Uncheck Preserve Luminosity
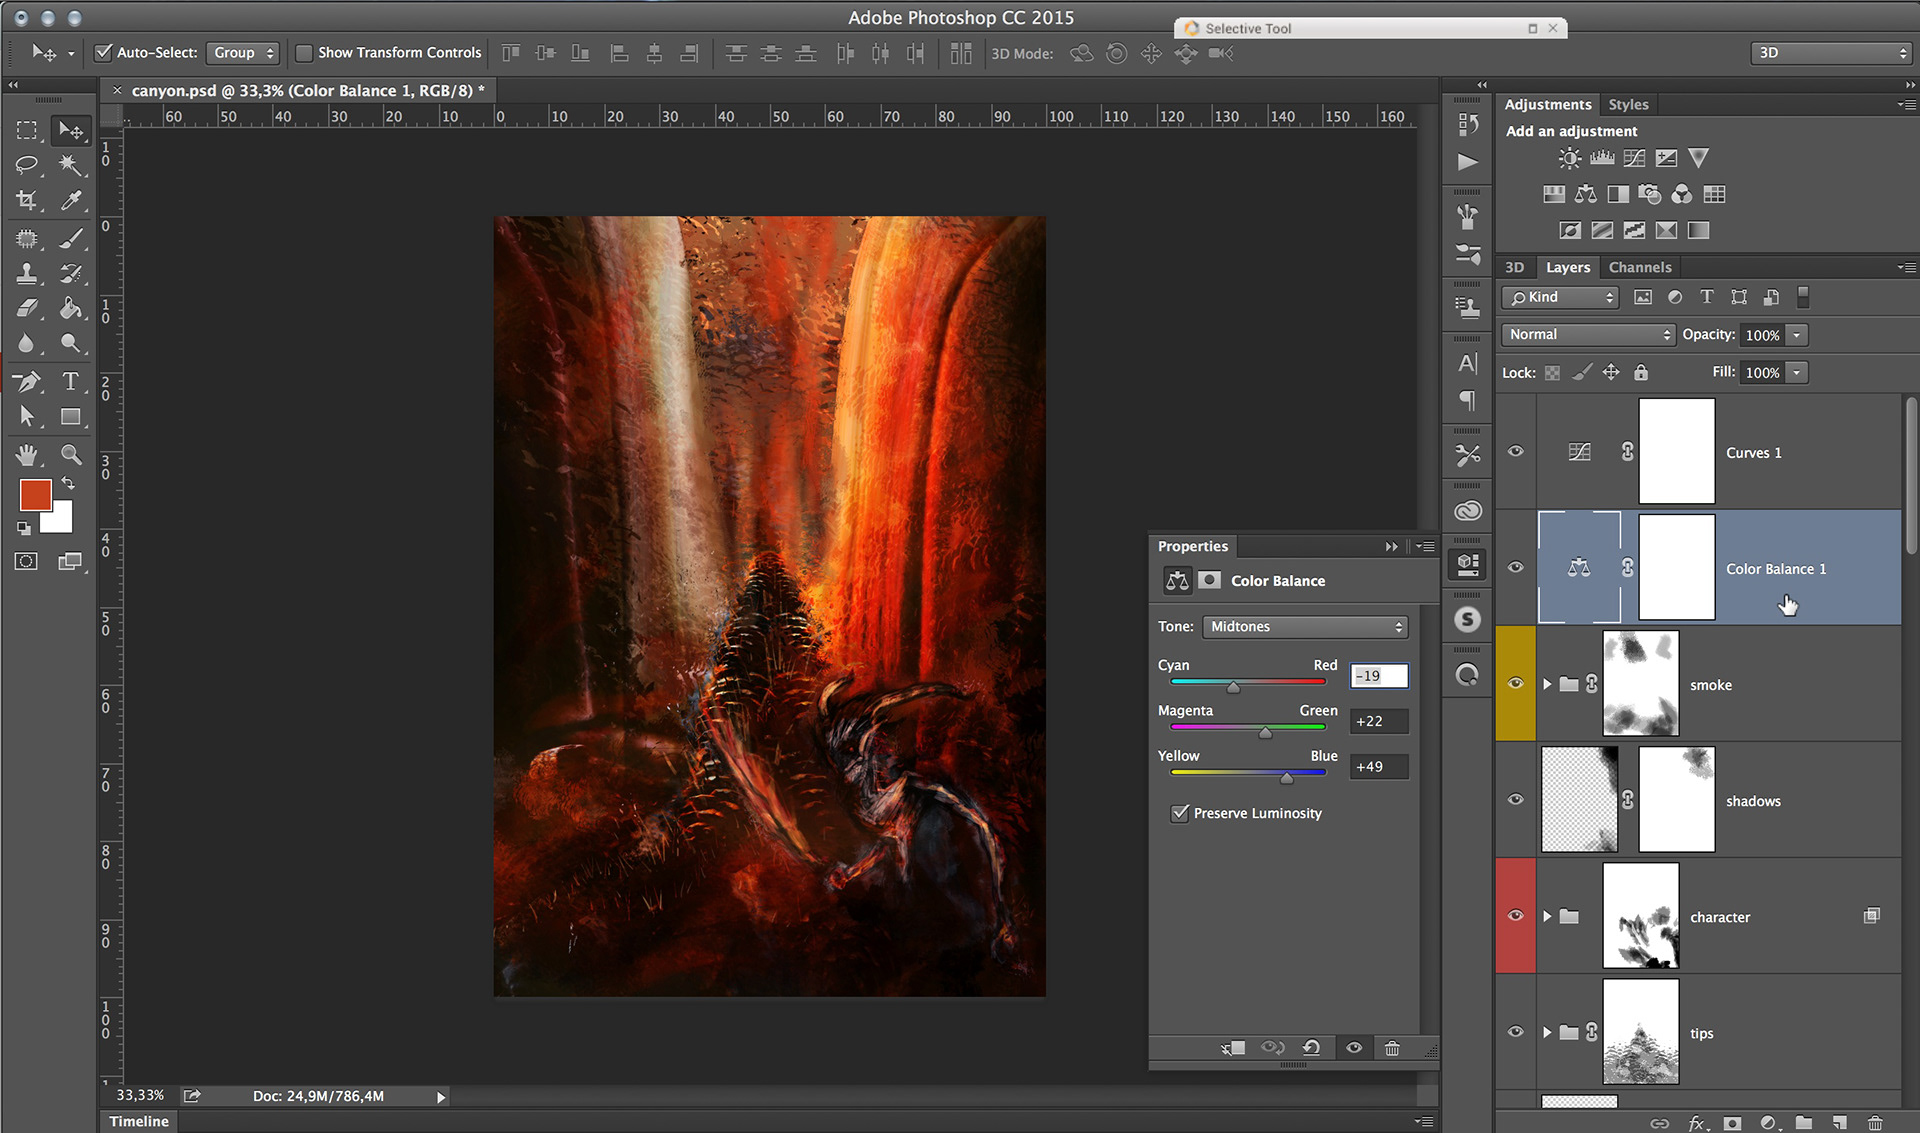This screenshot has height=1133, width=1920. click(x=1180, y=813)
